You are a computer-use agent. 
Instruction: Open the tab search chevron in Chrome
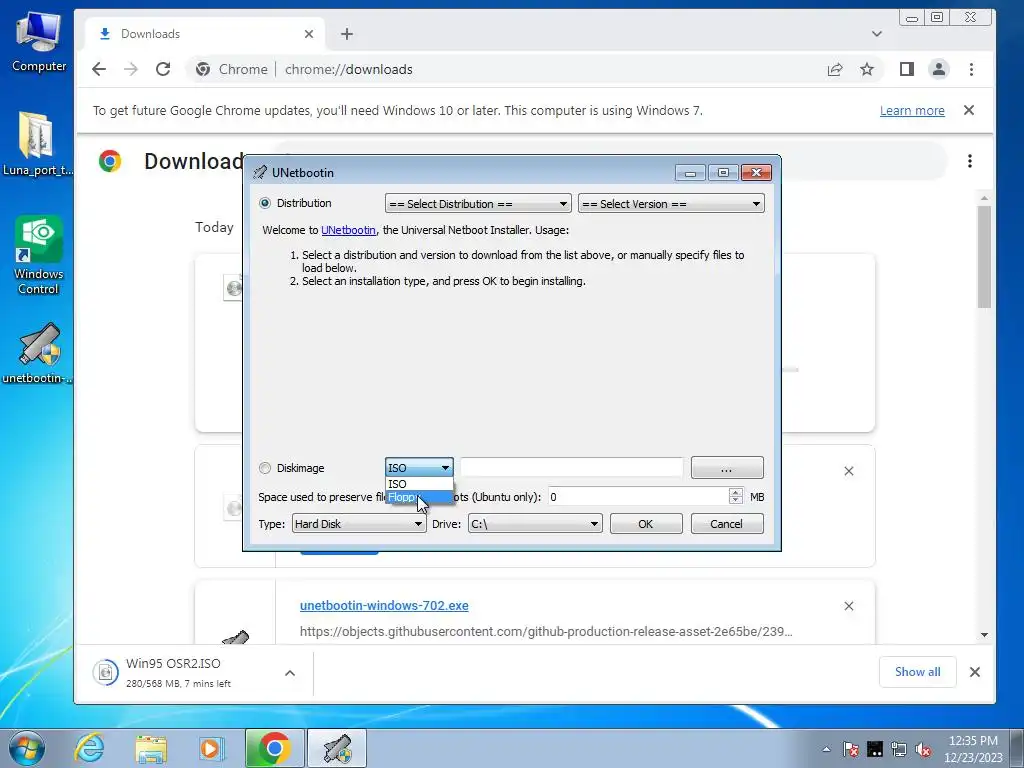click(x=876, y=34)
